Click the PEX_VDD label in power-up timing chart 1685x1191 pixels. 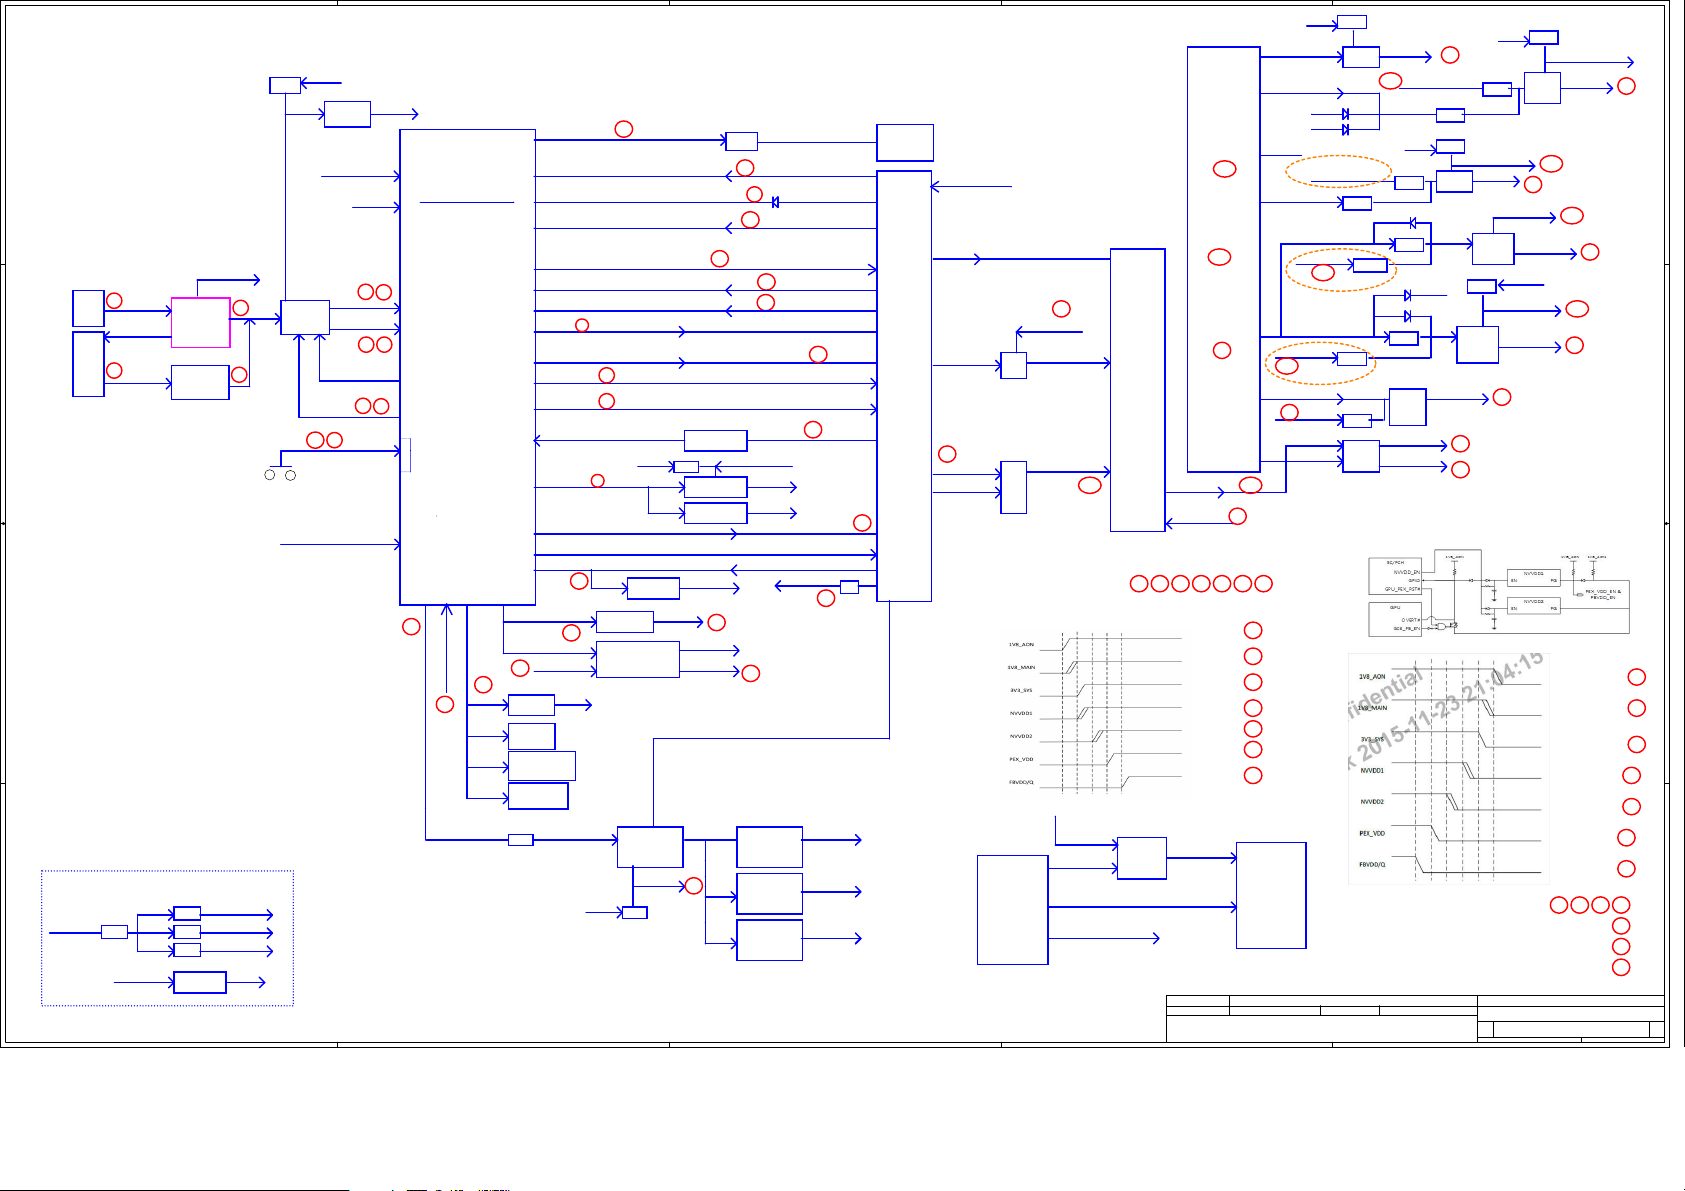pyautogui.click(x=1021, y=760)
